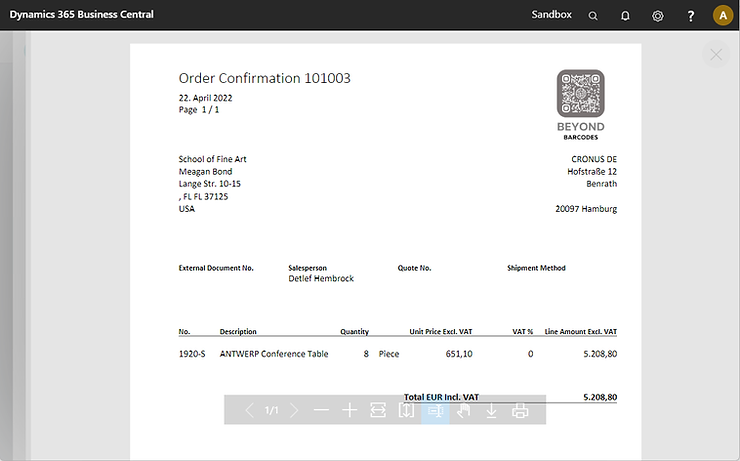The width and height of the screenshot is (740, 461).
Task: Open the help question mark menu
Action: pos(690,16)
